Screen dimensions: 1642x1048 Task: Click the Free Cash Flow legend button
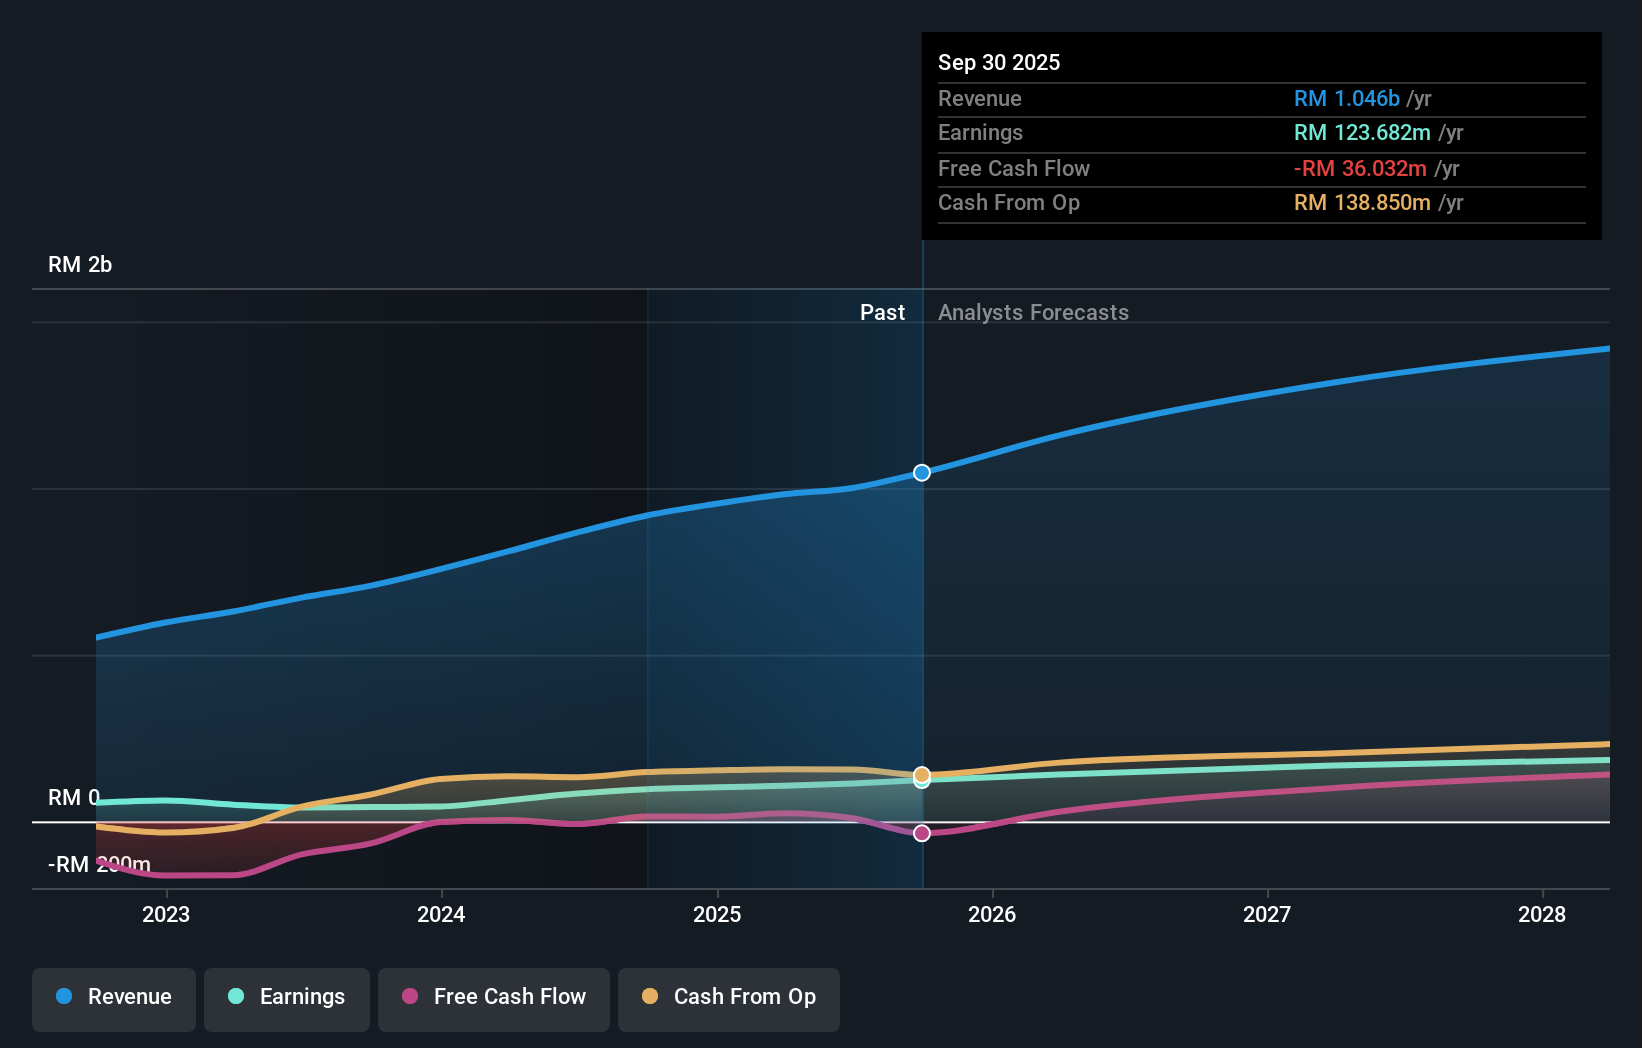pyautogui.click(x=493, y=997)
